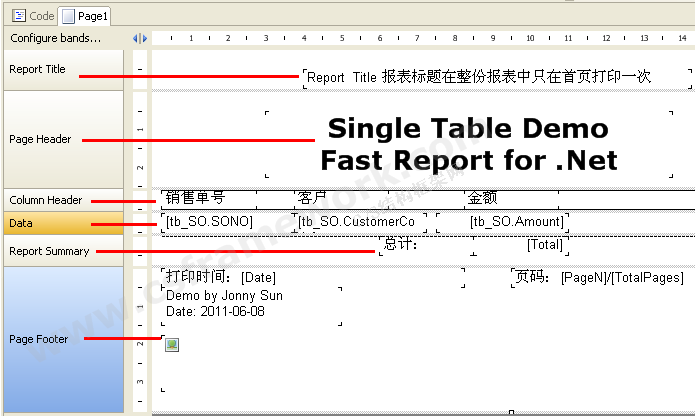
Task: Select the Page Header band label
Action: [40, 140]
